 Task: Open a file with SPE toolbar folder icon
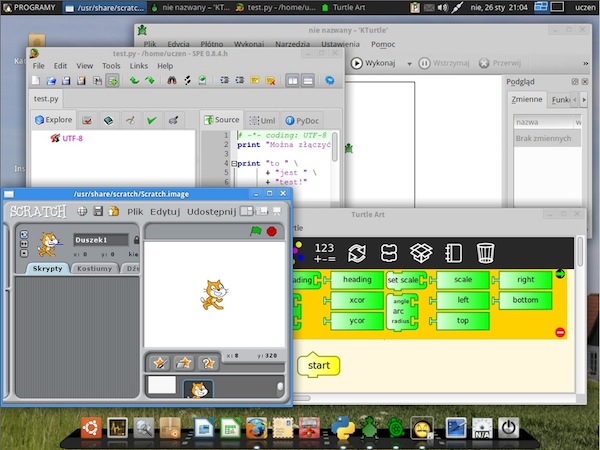(x=51, y=80)
